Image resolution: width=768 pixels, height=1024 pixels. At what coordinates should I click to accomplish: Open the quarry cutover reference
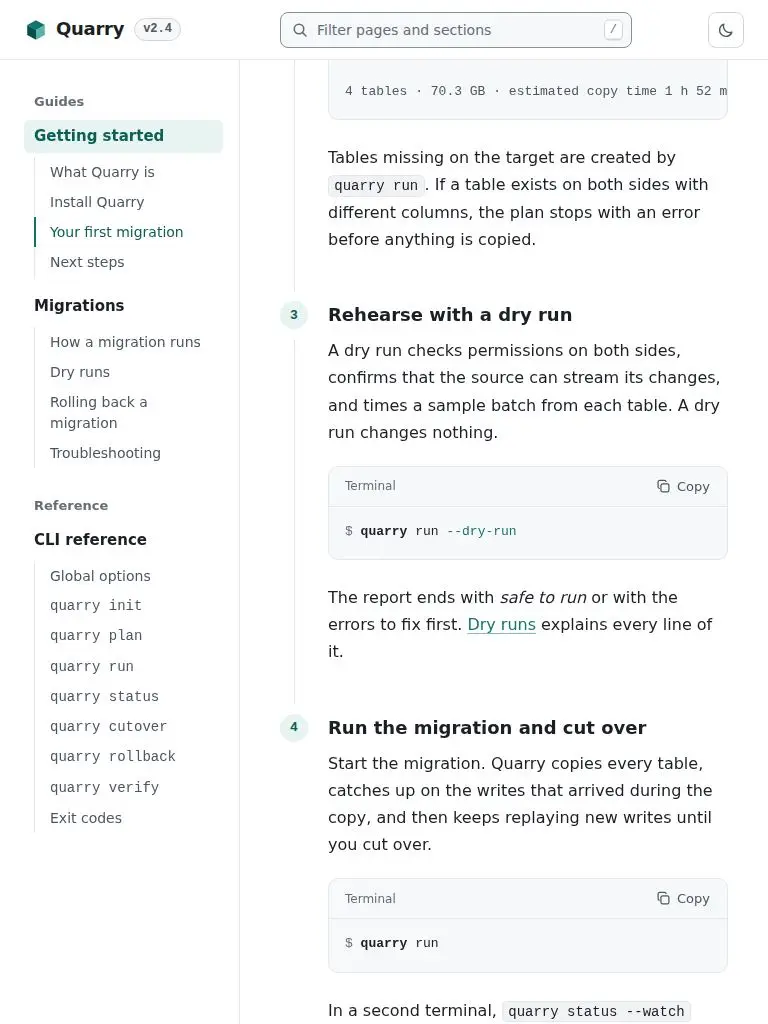(x=108, y=726)
